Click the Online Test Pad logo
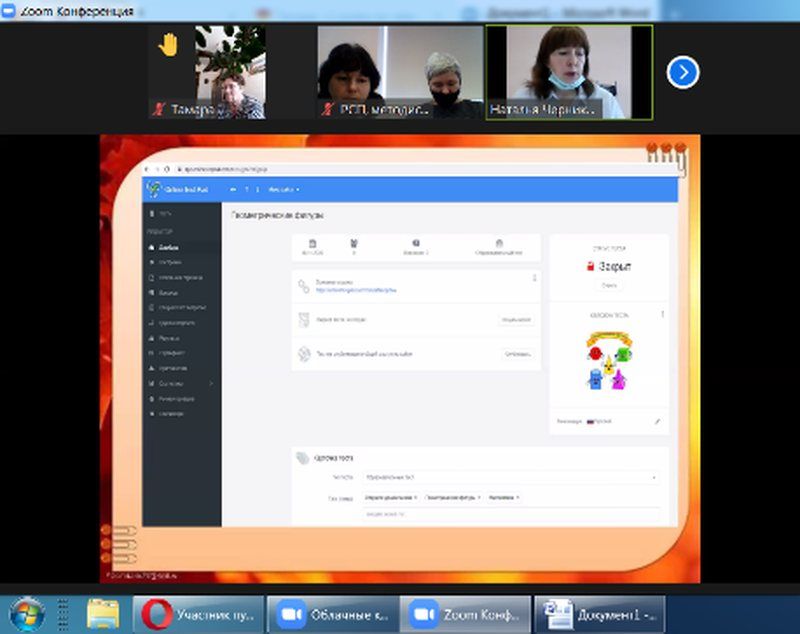800x634 pixels. pyautogui.click(x=178, y=189)
